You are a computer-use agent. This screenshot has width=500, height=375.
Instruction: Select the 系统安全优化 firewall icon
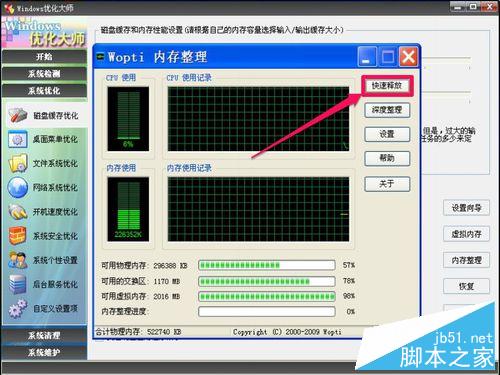pos(17,236)
